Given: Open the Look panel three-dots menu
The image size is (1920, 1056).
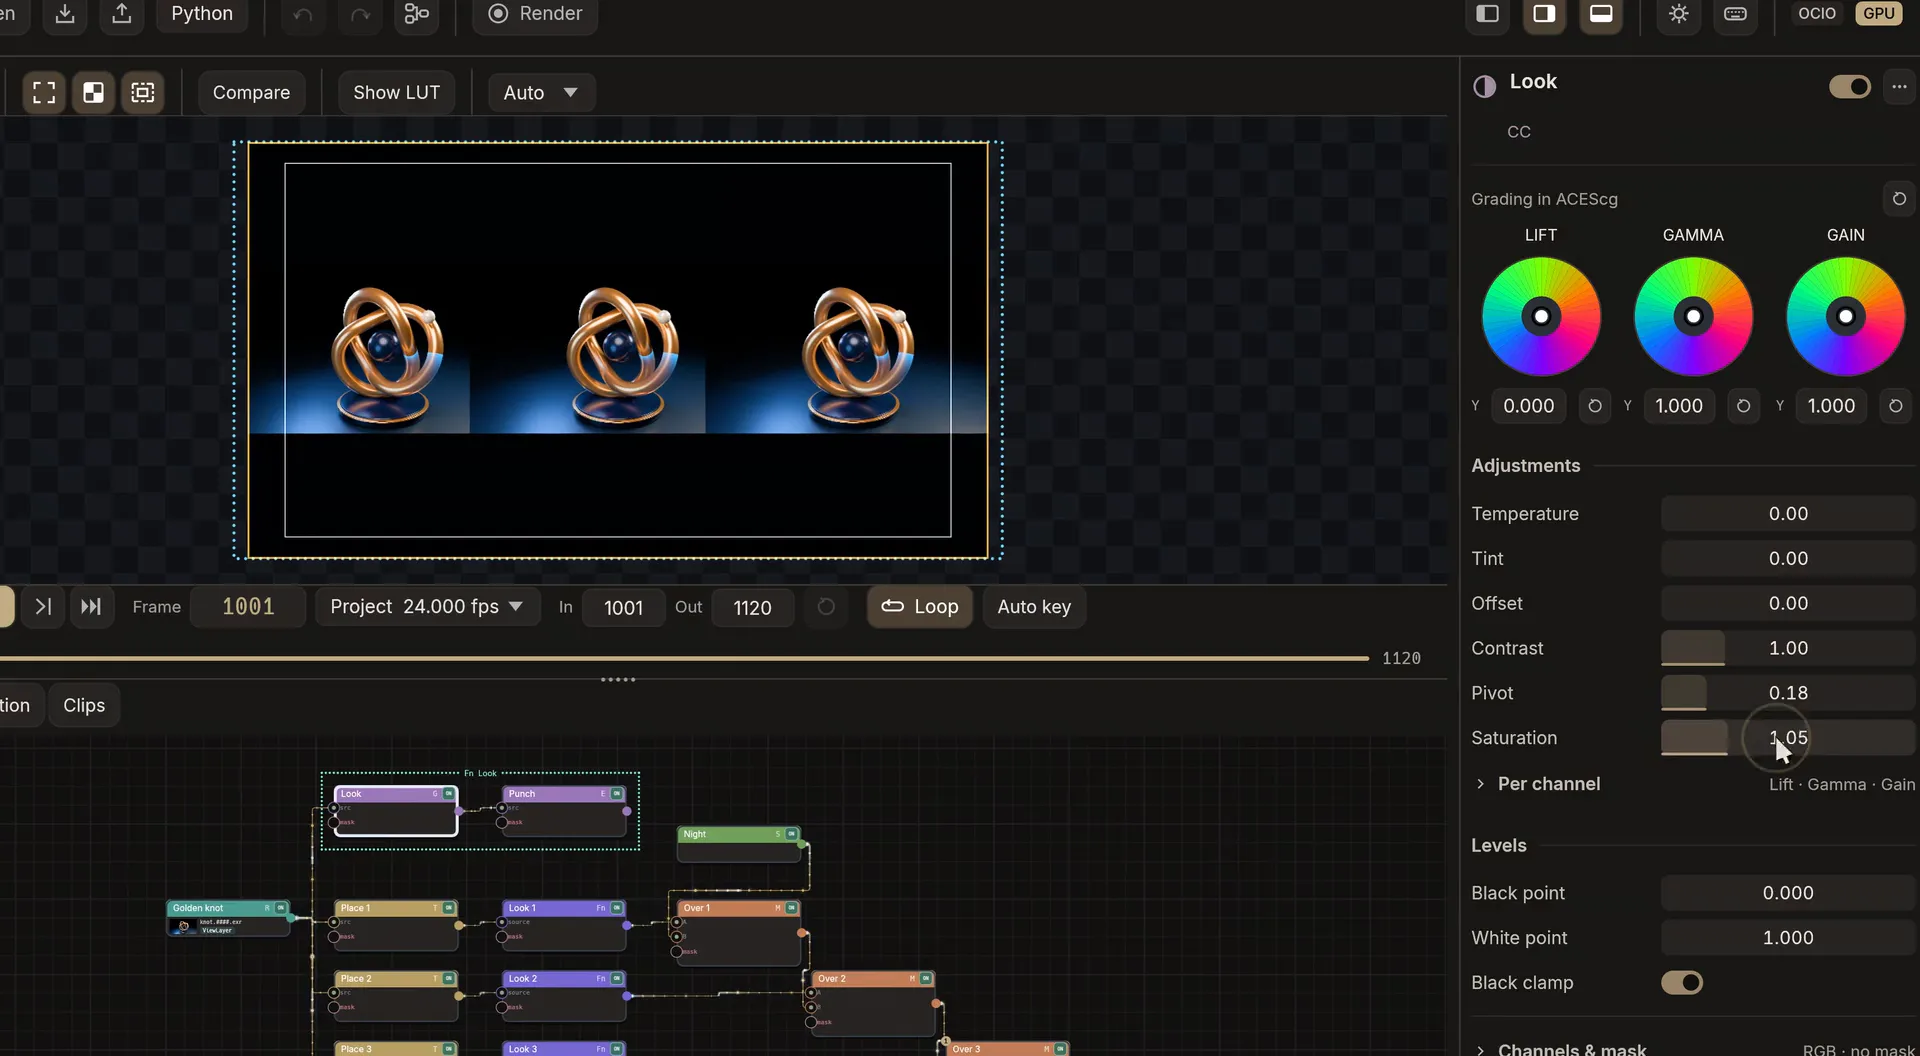Looking at the screenshot, I should click(1899, 87).
